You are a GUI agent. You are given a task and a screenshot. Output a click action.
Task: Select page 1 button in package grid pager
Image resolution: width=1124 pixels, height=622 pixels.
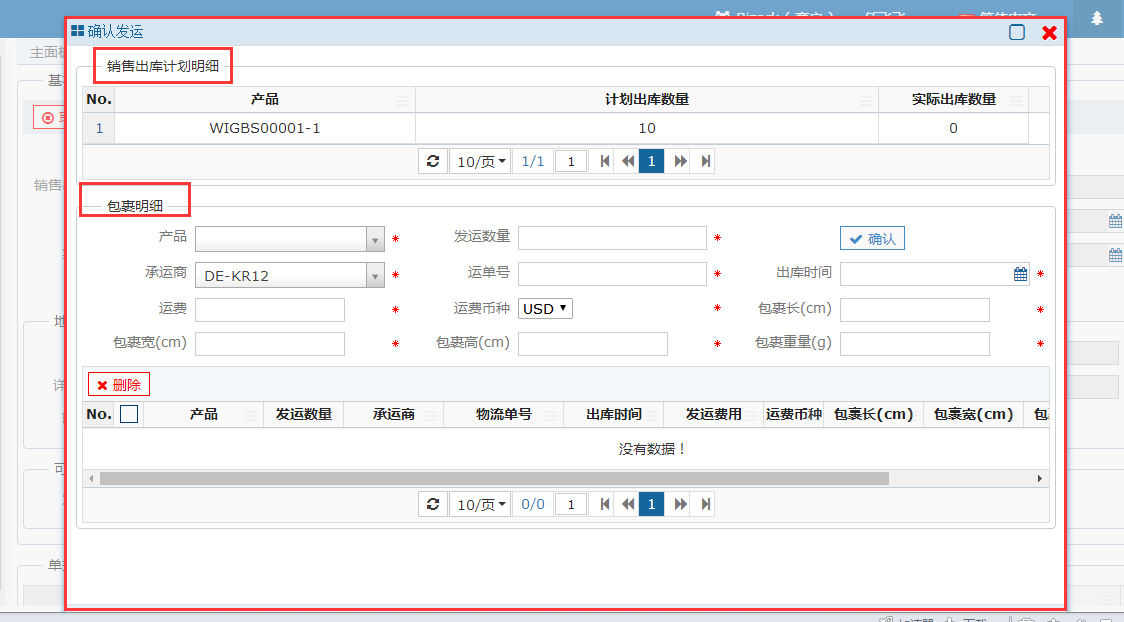pyautogui.click(x=652, y=504)
